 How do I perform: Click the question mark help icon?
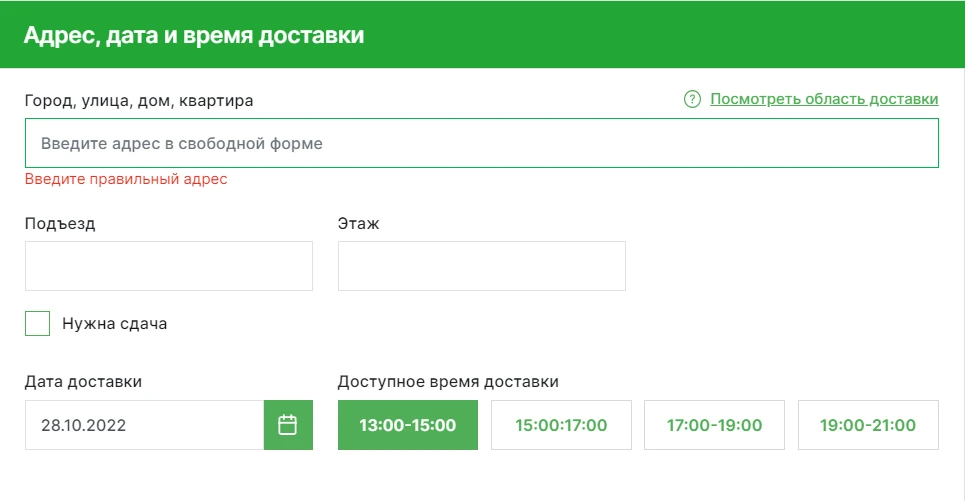tap(692, 99)
